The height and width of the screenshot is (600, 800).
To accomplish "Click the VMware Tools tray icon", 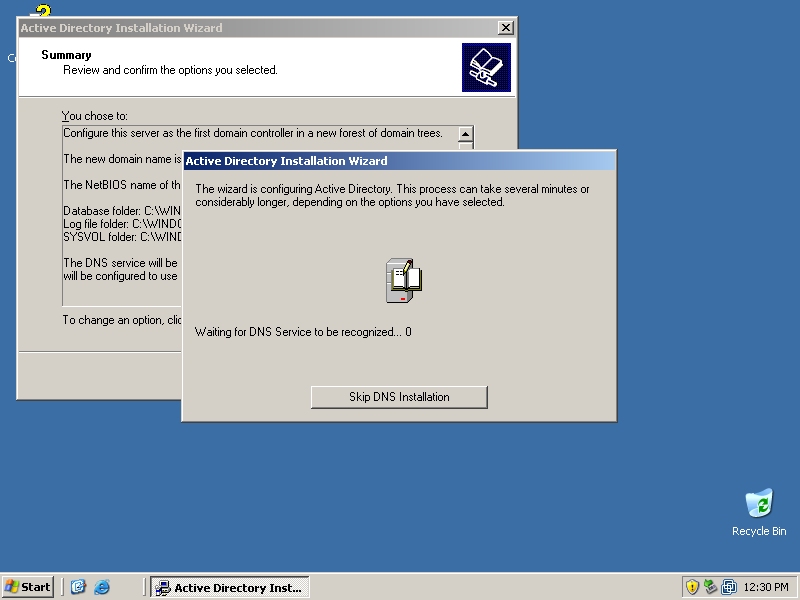I will 729,587.
